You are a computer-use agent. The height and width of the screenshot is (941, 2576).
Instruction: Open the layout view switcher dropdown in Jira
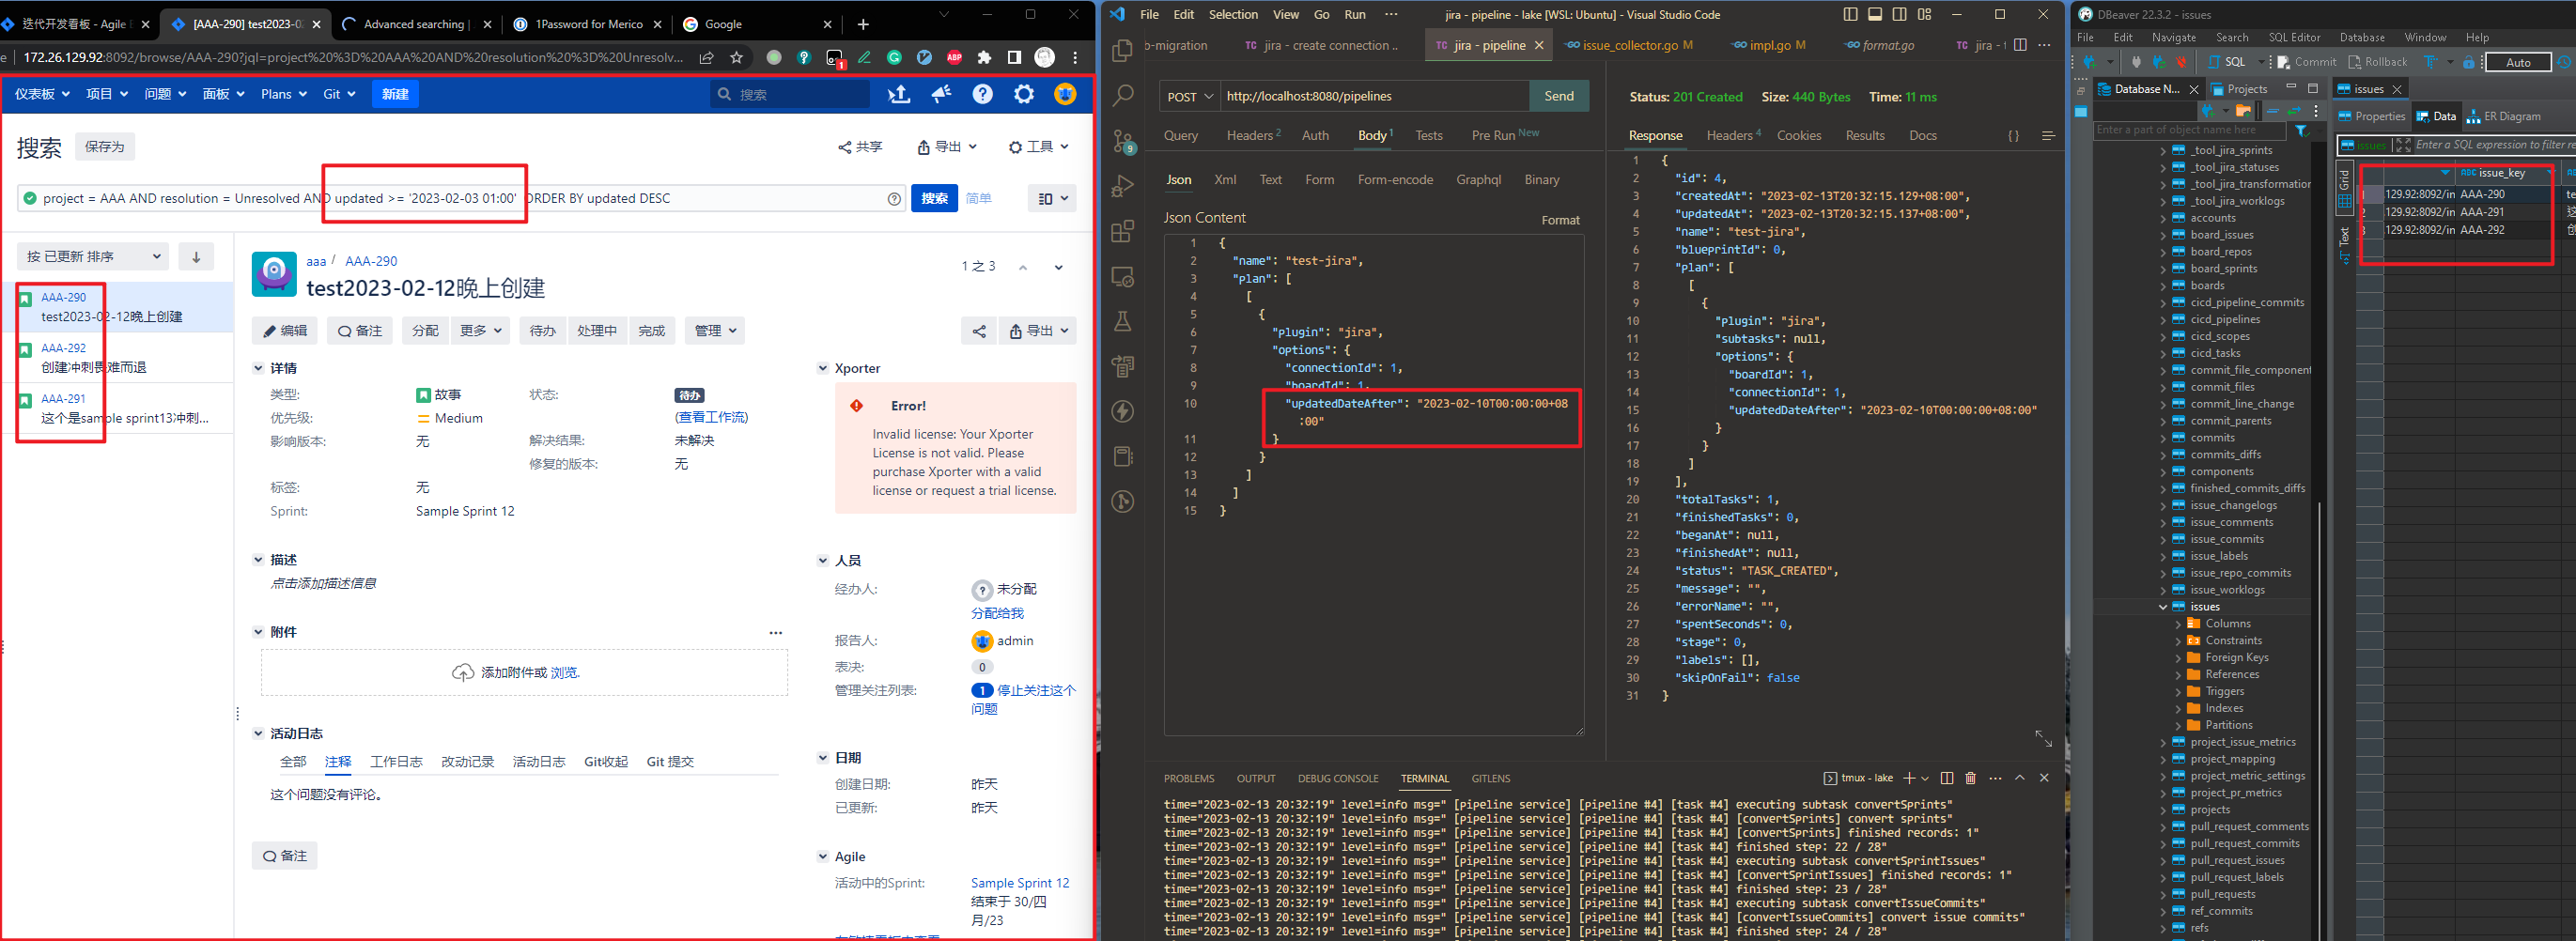pos(1052,199)
